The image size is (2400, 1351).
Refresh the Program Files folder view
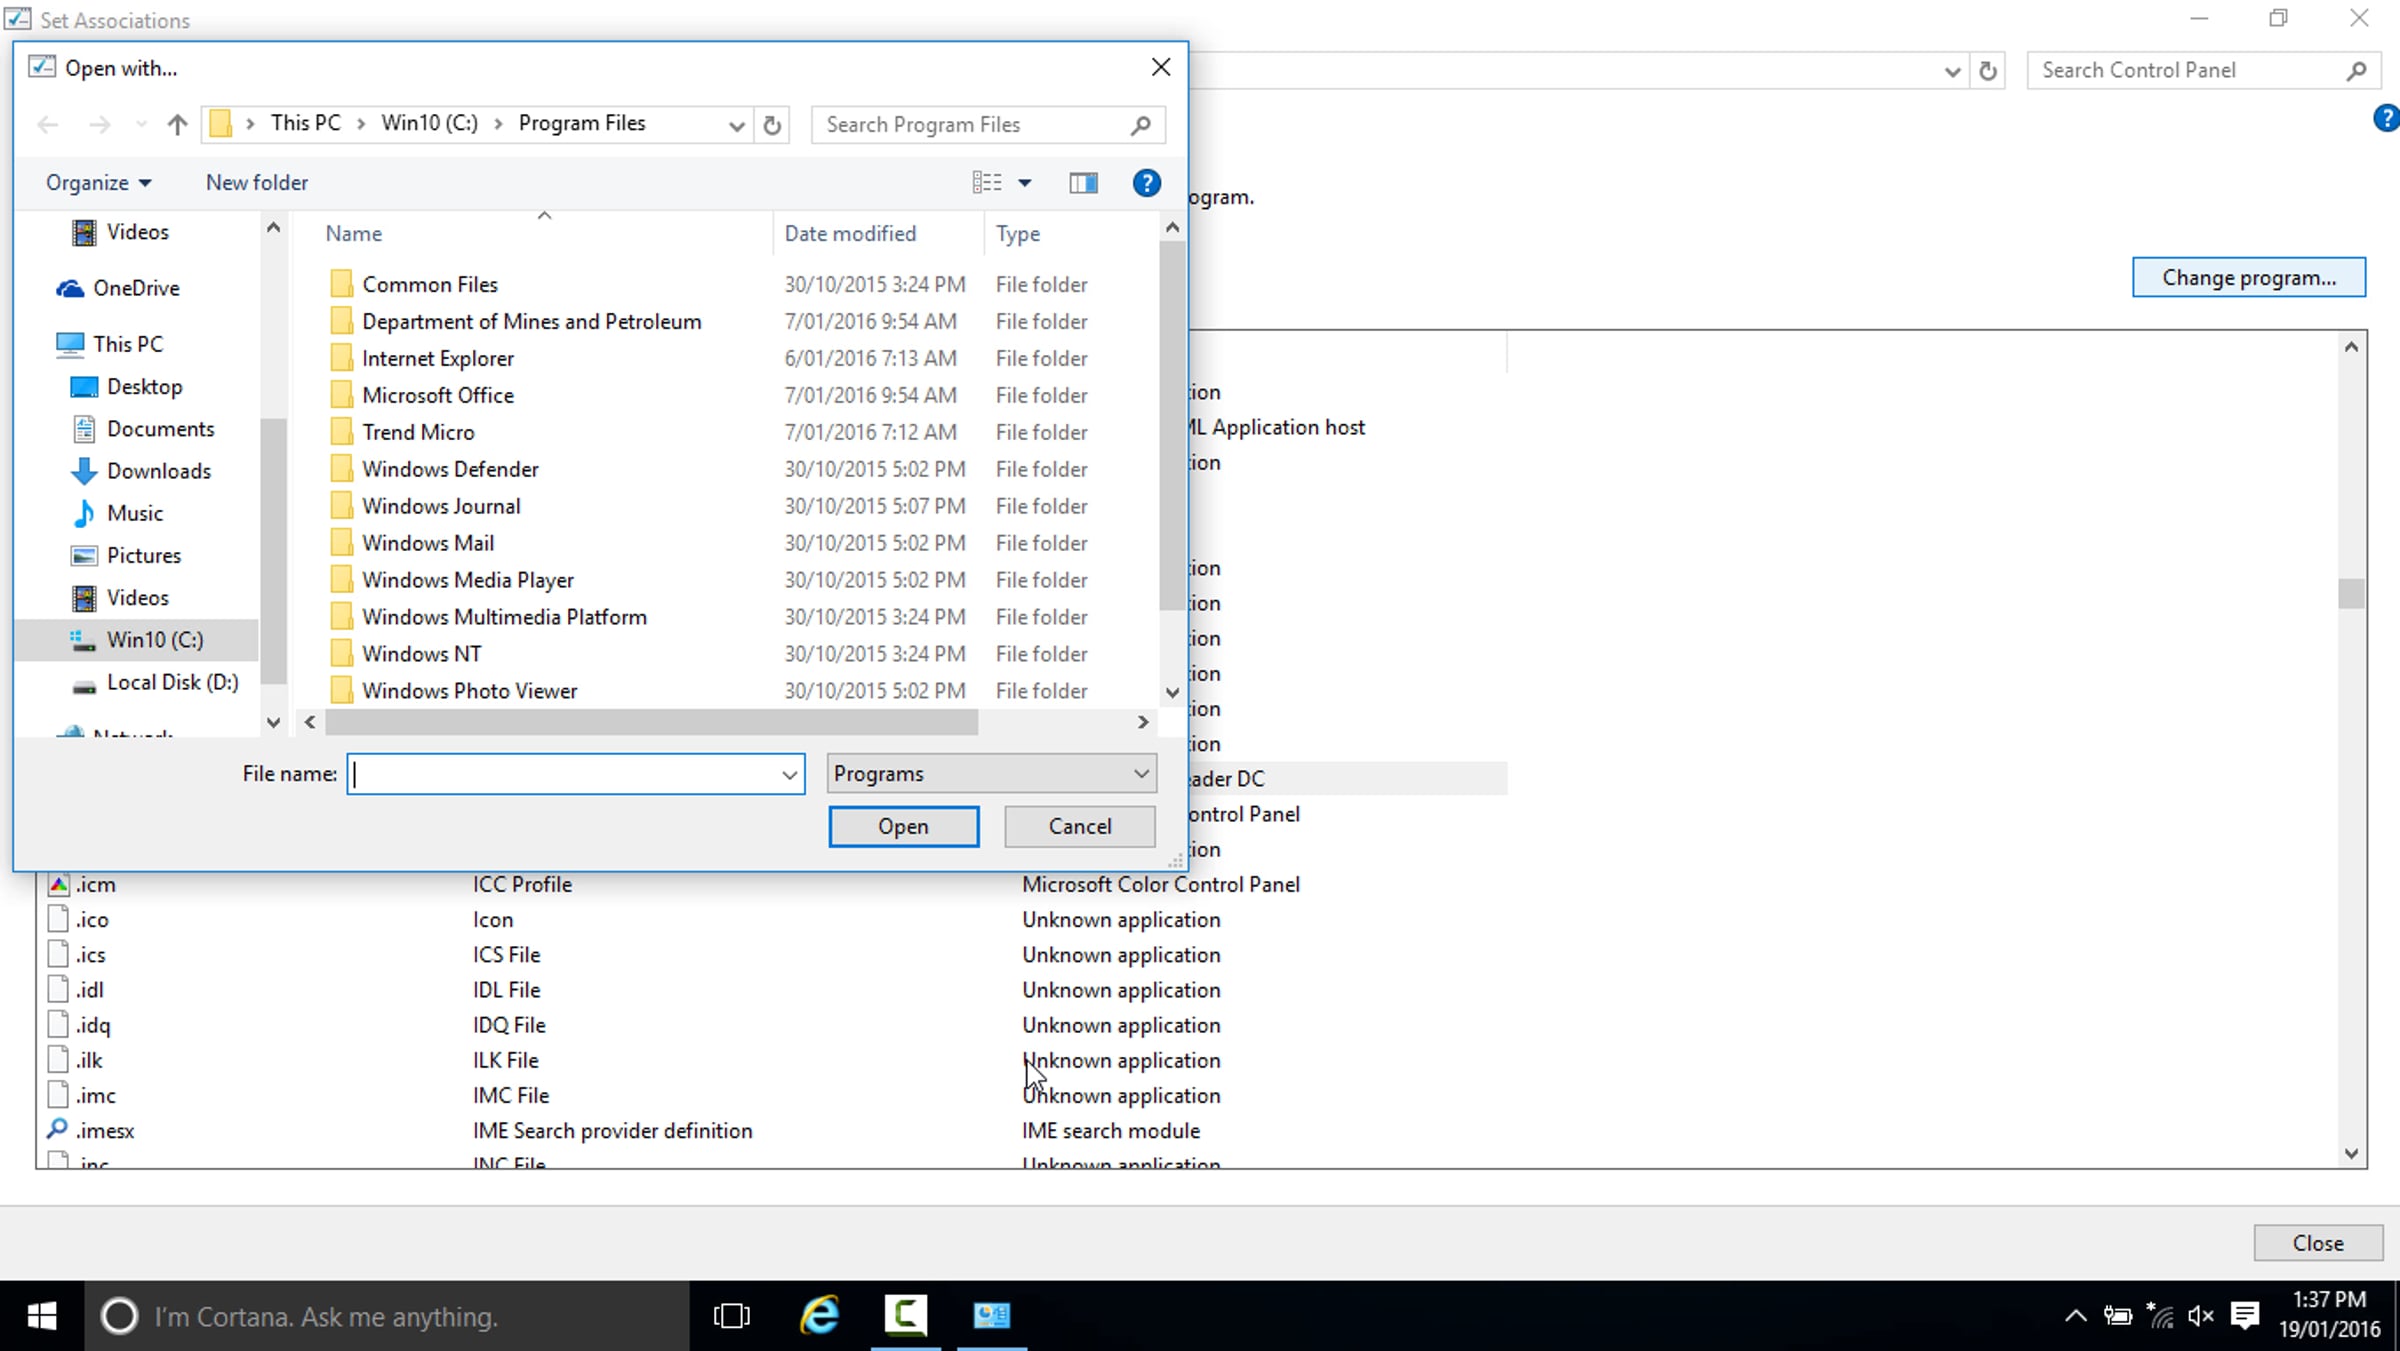[x=772, y=125]
